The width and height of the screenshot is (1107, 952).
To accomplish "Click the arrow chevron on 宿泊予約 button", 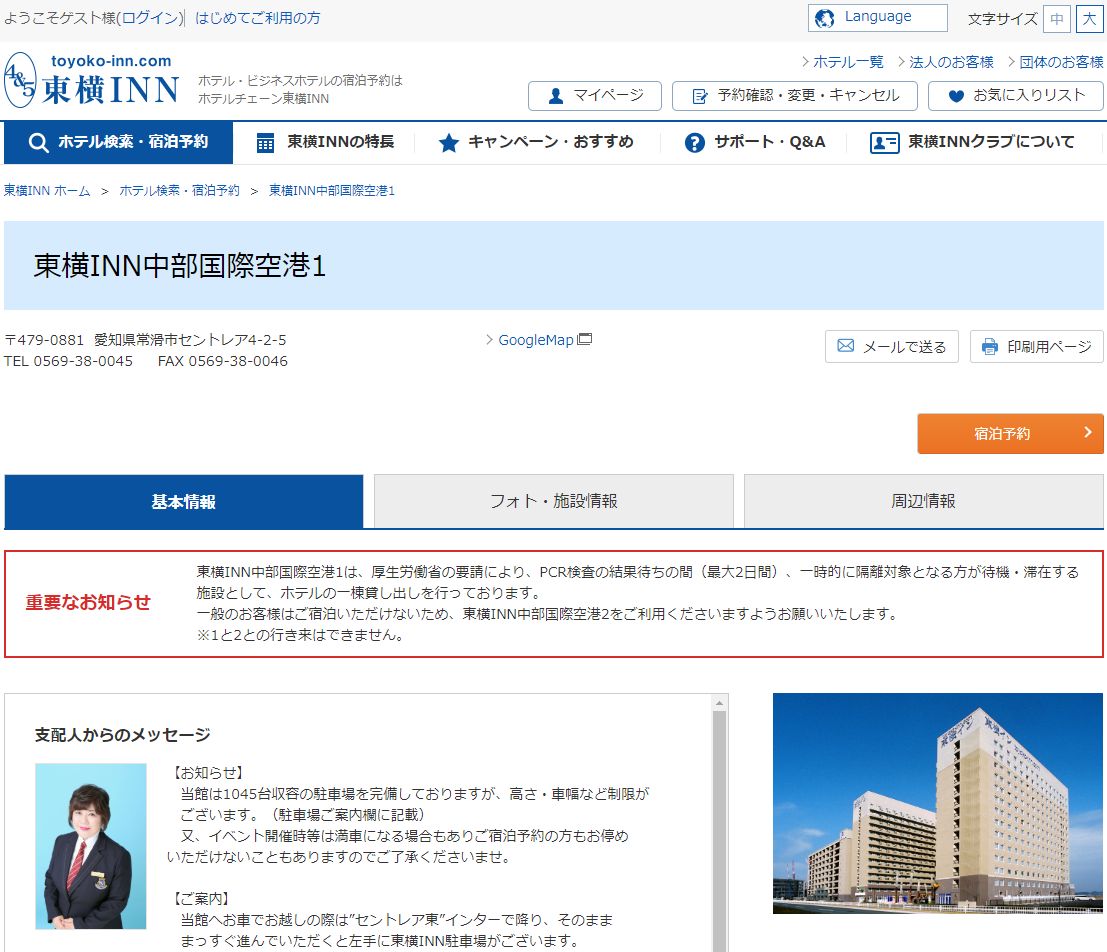I will coord(1088,432).
